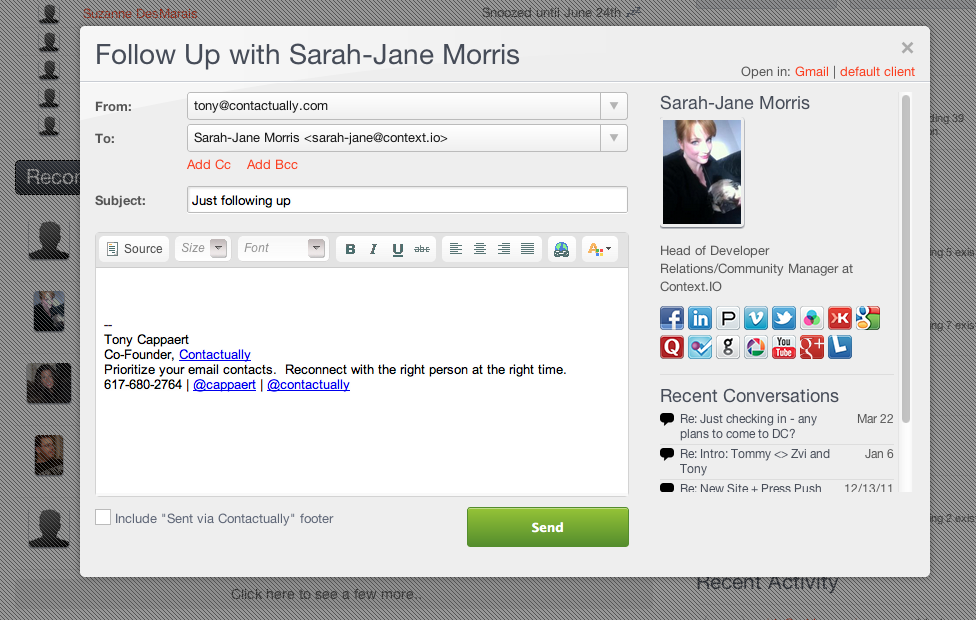The width and height of the screenshot is (976, 620).
Task: Click inside the From address field
Action: (393, 106)
